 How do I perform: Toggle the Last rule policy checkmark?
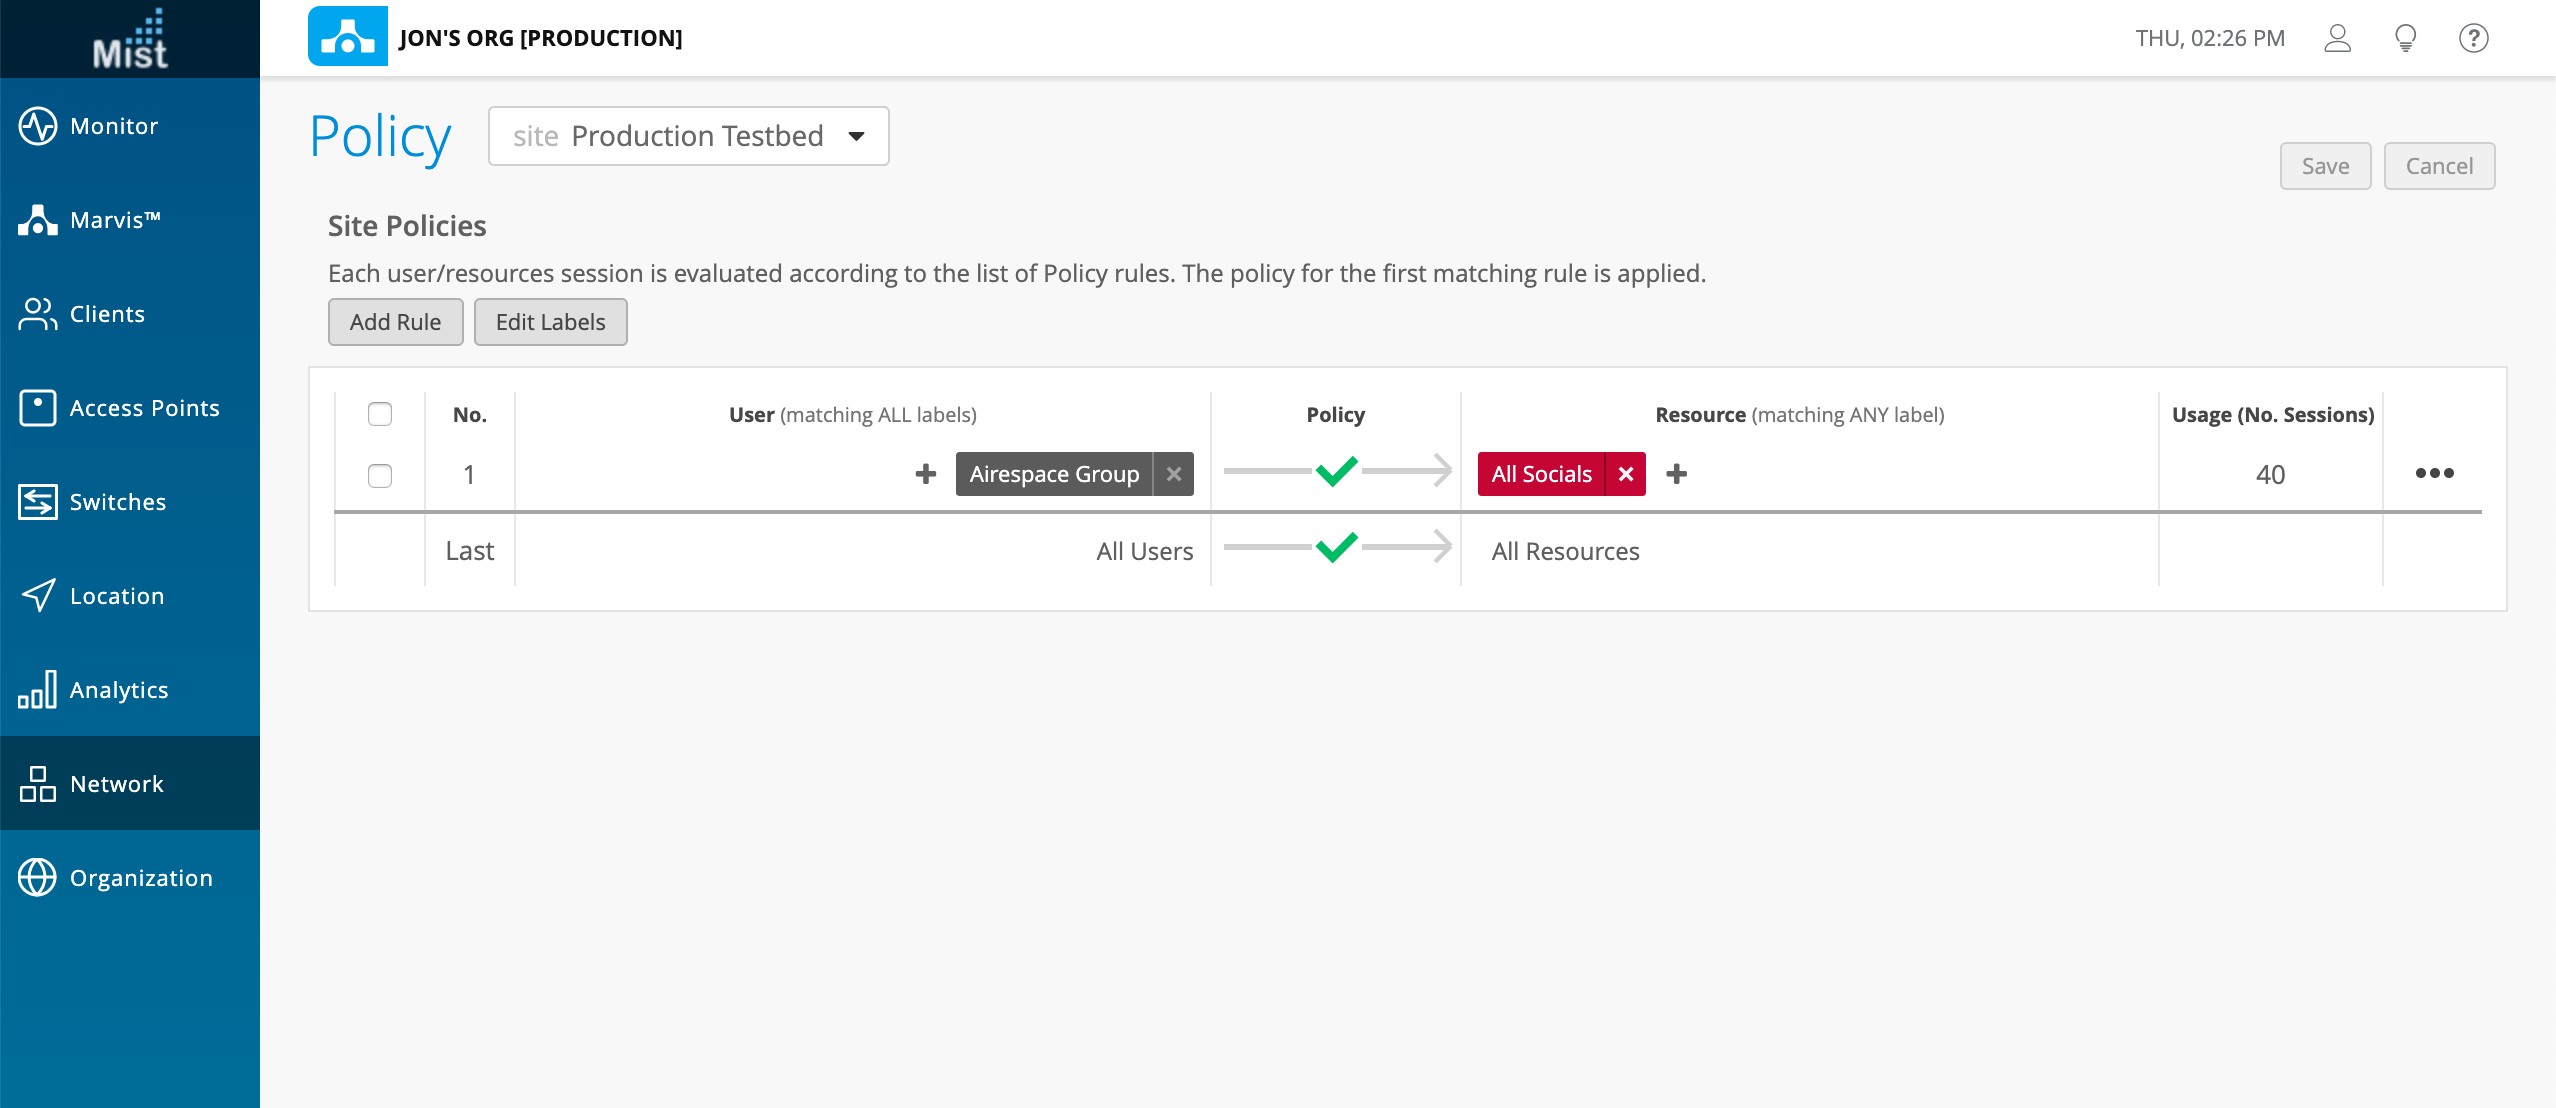coord(1336,547)
